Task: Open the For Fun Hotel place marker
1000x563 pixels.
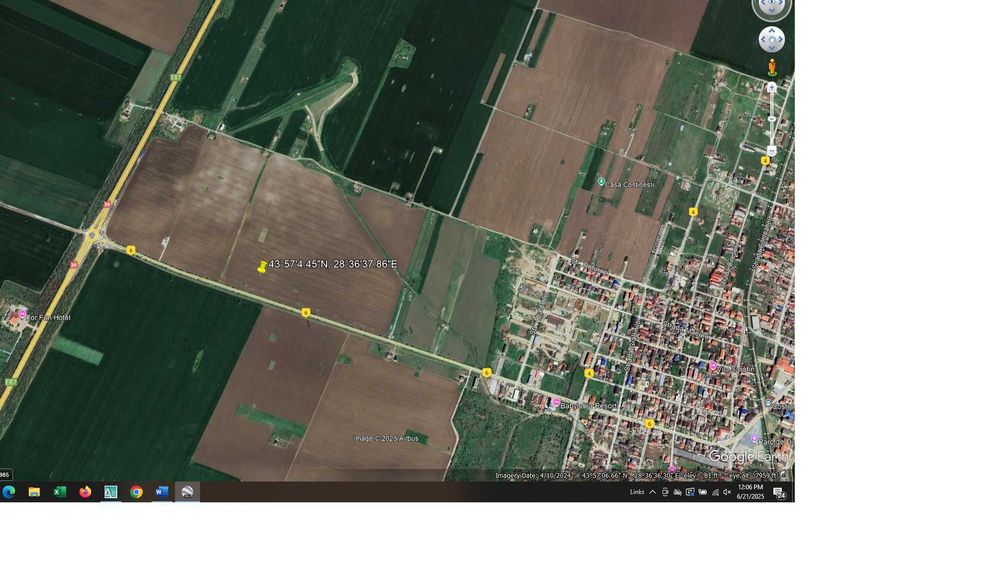Action: [x=22, y=314]
